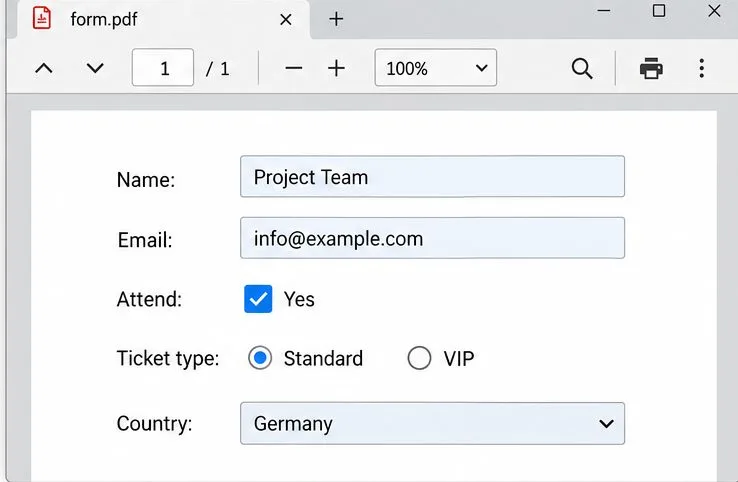Select the Standard ticket radio button
Screen dimensions: 738x482
tap(260, 358)
